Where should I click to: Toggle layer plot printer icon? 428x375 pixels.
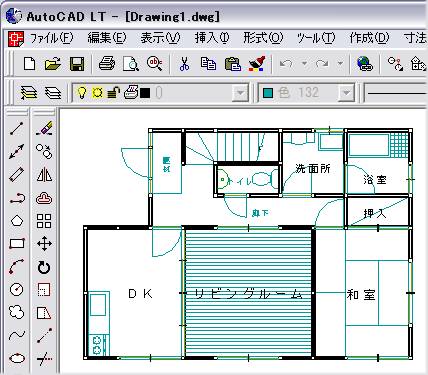point(131,92)
